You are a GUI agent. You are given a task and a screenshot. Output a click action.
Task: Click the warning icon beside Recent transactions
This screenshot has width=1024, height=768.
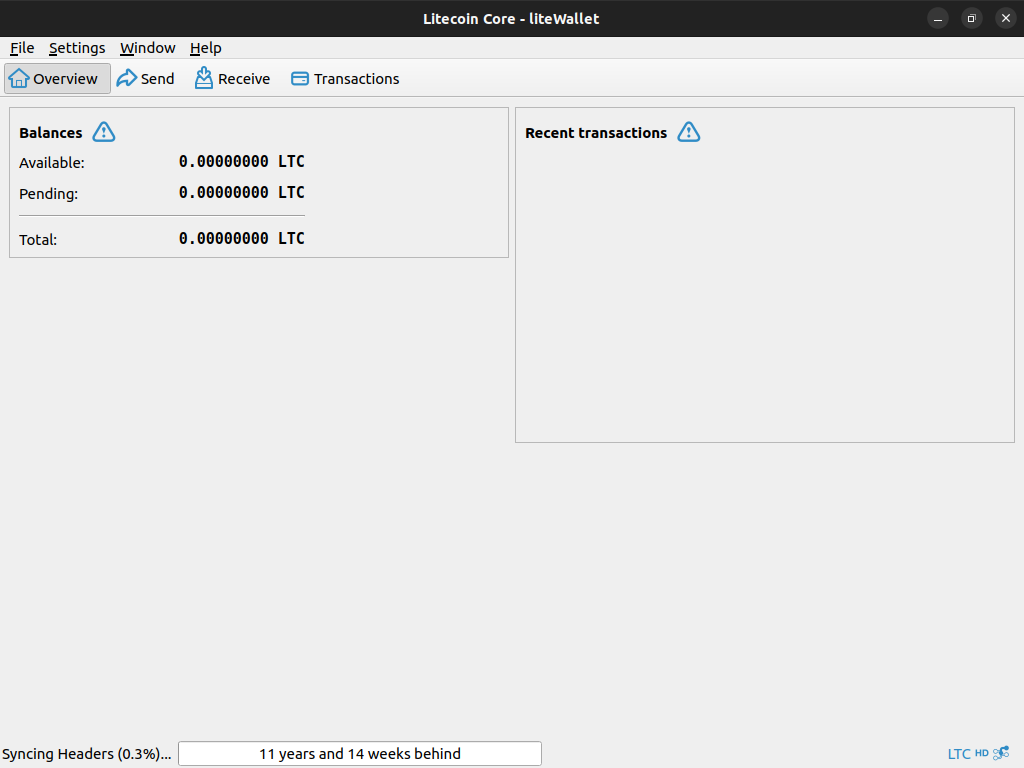[x=688, y=132]
